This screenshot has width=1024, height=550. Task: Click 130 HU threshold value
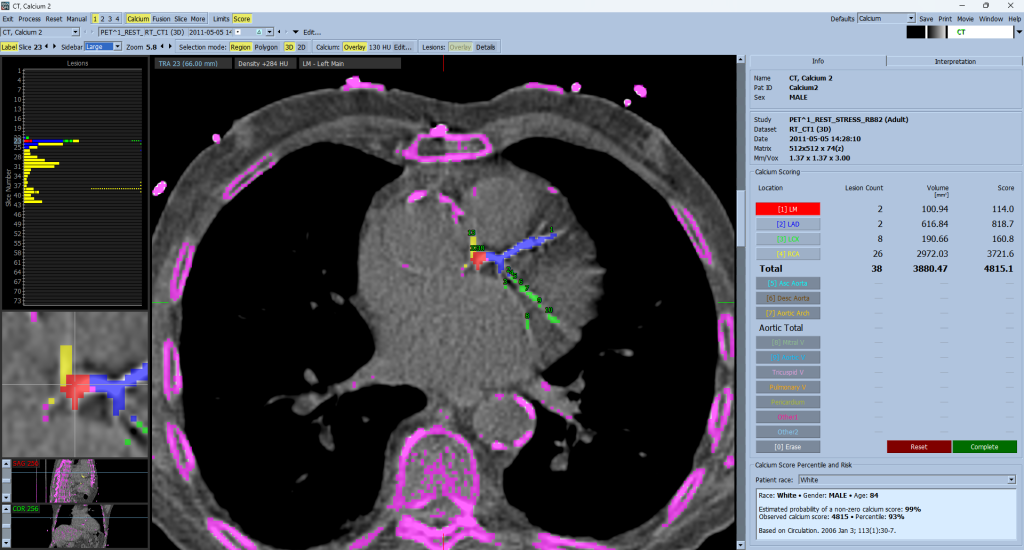click(379, 47)
